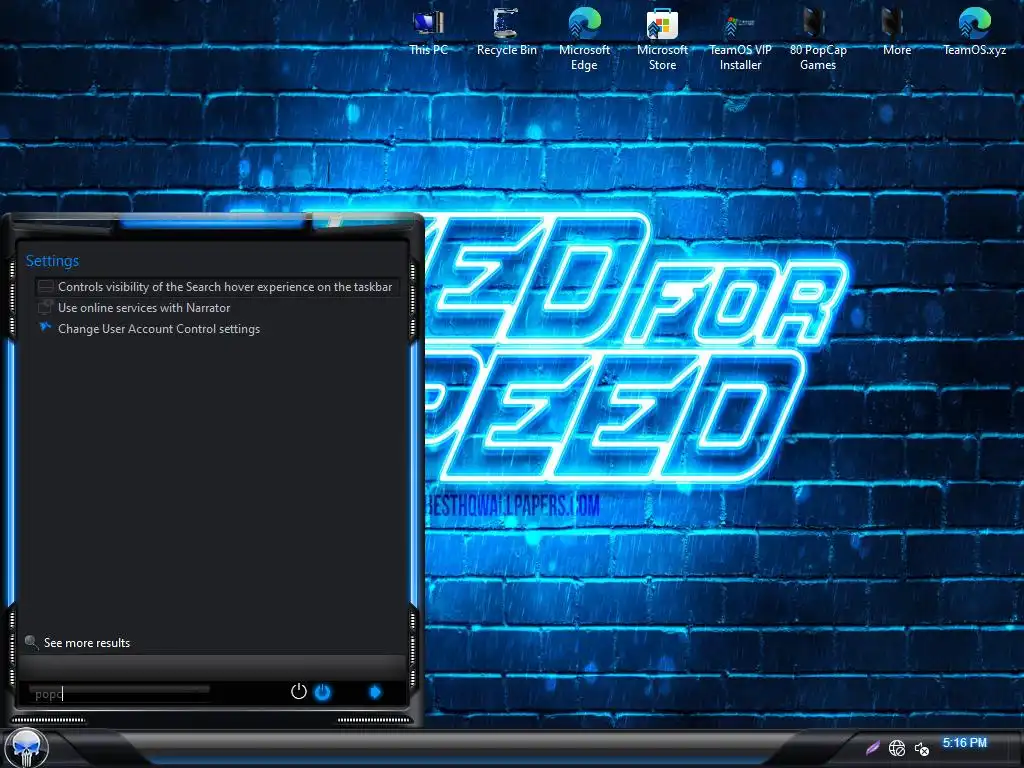Select TeamOS VIP Installer icon
The height and width of the screenshot is (768, 1024).
point(740,38)
